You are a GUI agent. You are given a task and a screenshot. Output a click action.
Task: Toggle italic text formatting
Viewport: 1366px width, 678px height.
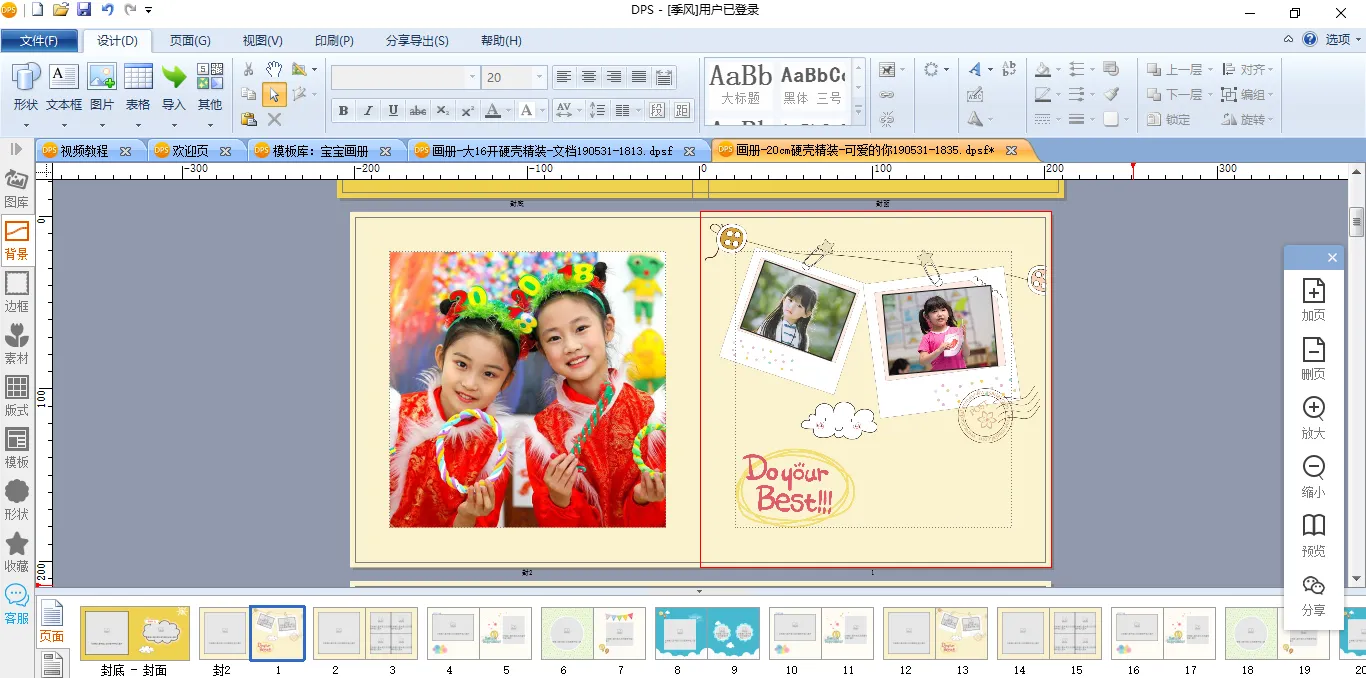pyautogui.click(x=368, y=110)
